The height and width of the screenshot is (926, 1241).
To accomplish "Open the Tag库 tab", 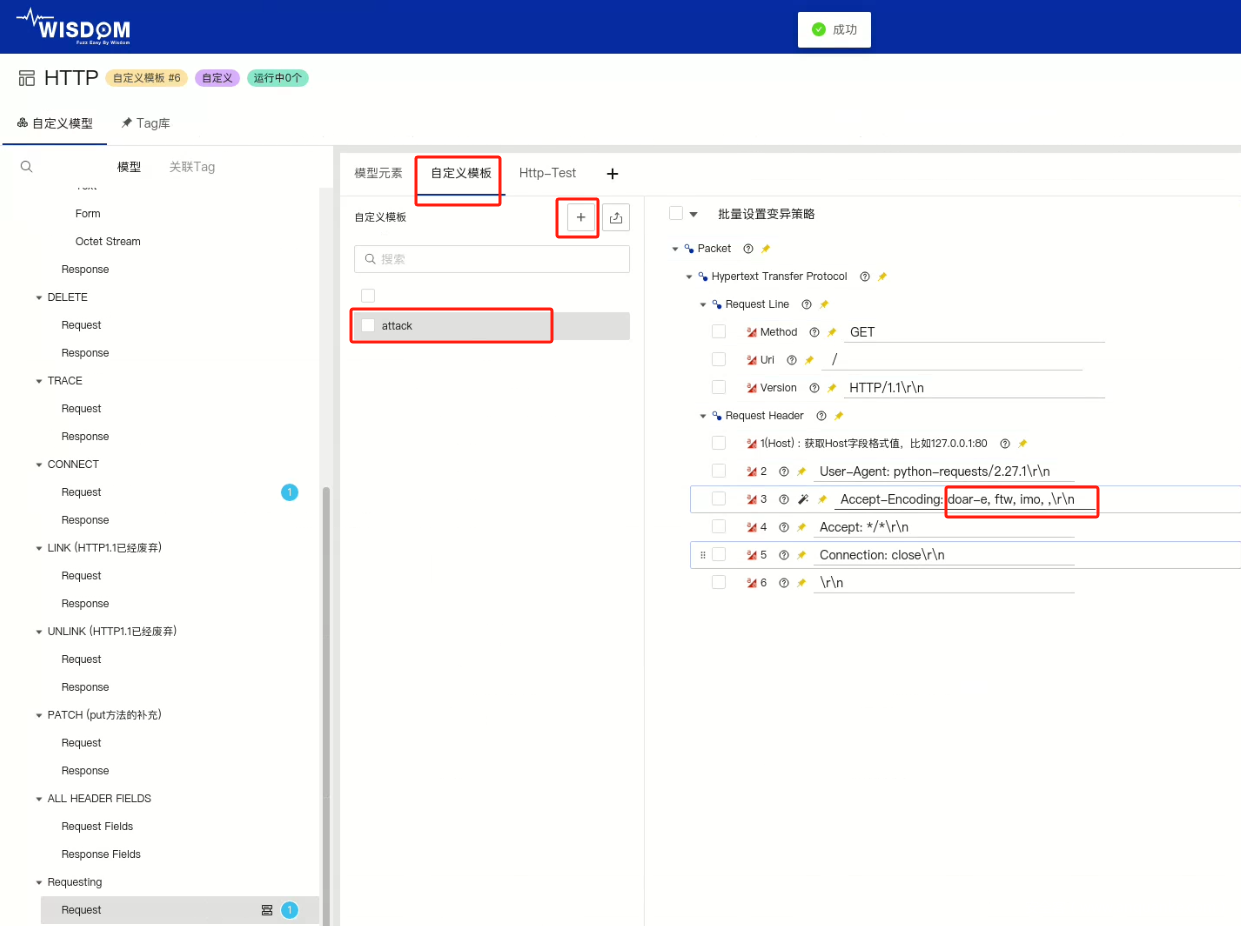I will click(146, 123).
